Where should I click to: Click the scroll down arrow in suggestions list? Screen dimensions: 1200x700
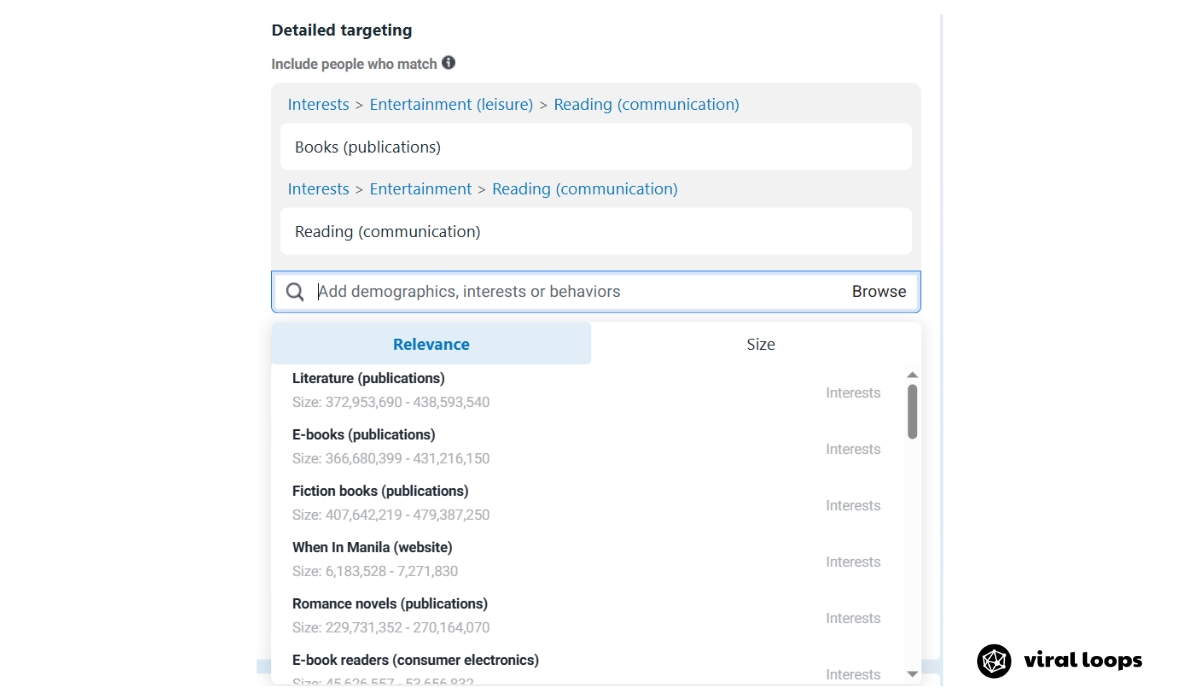912,674
